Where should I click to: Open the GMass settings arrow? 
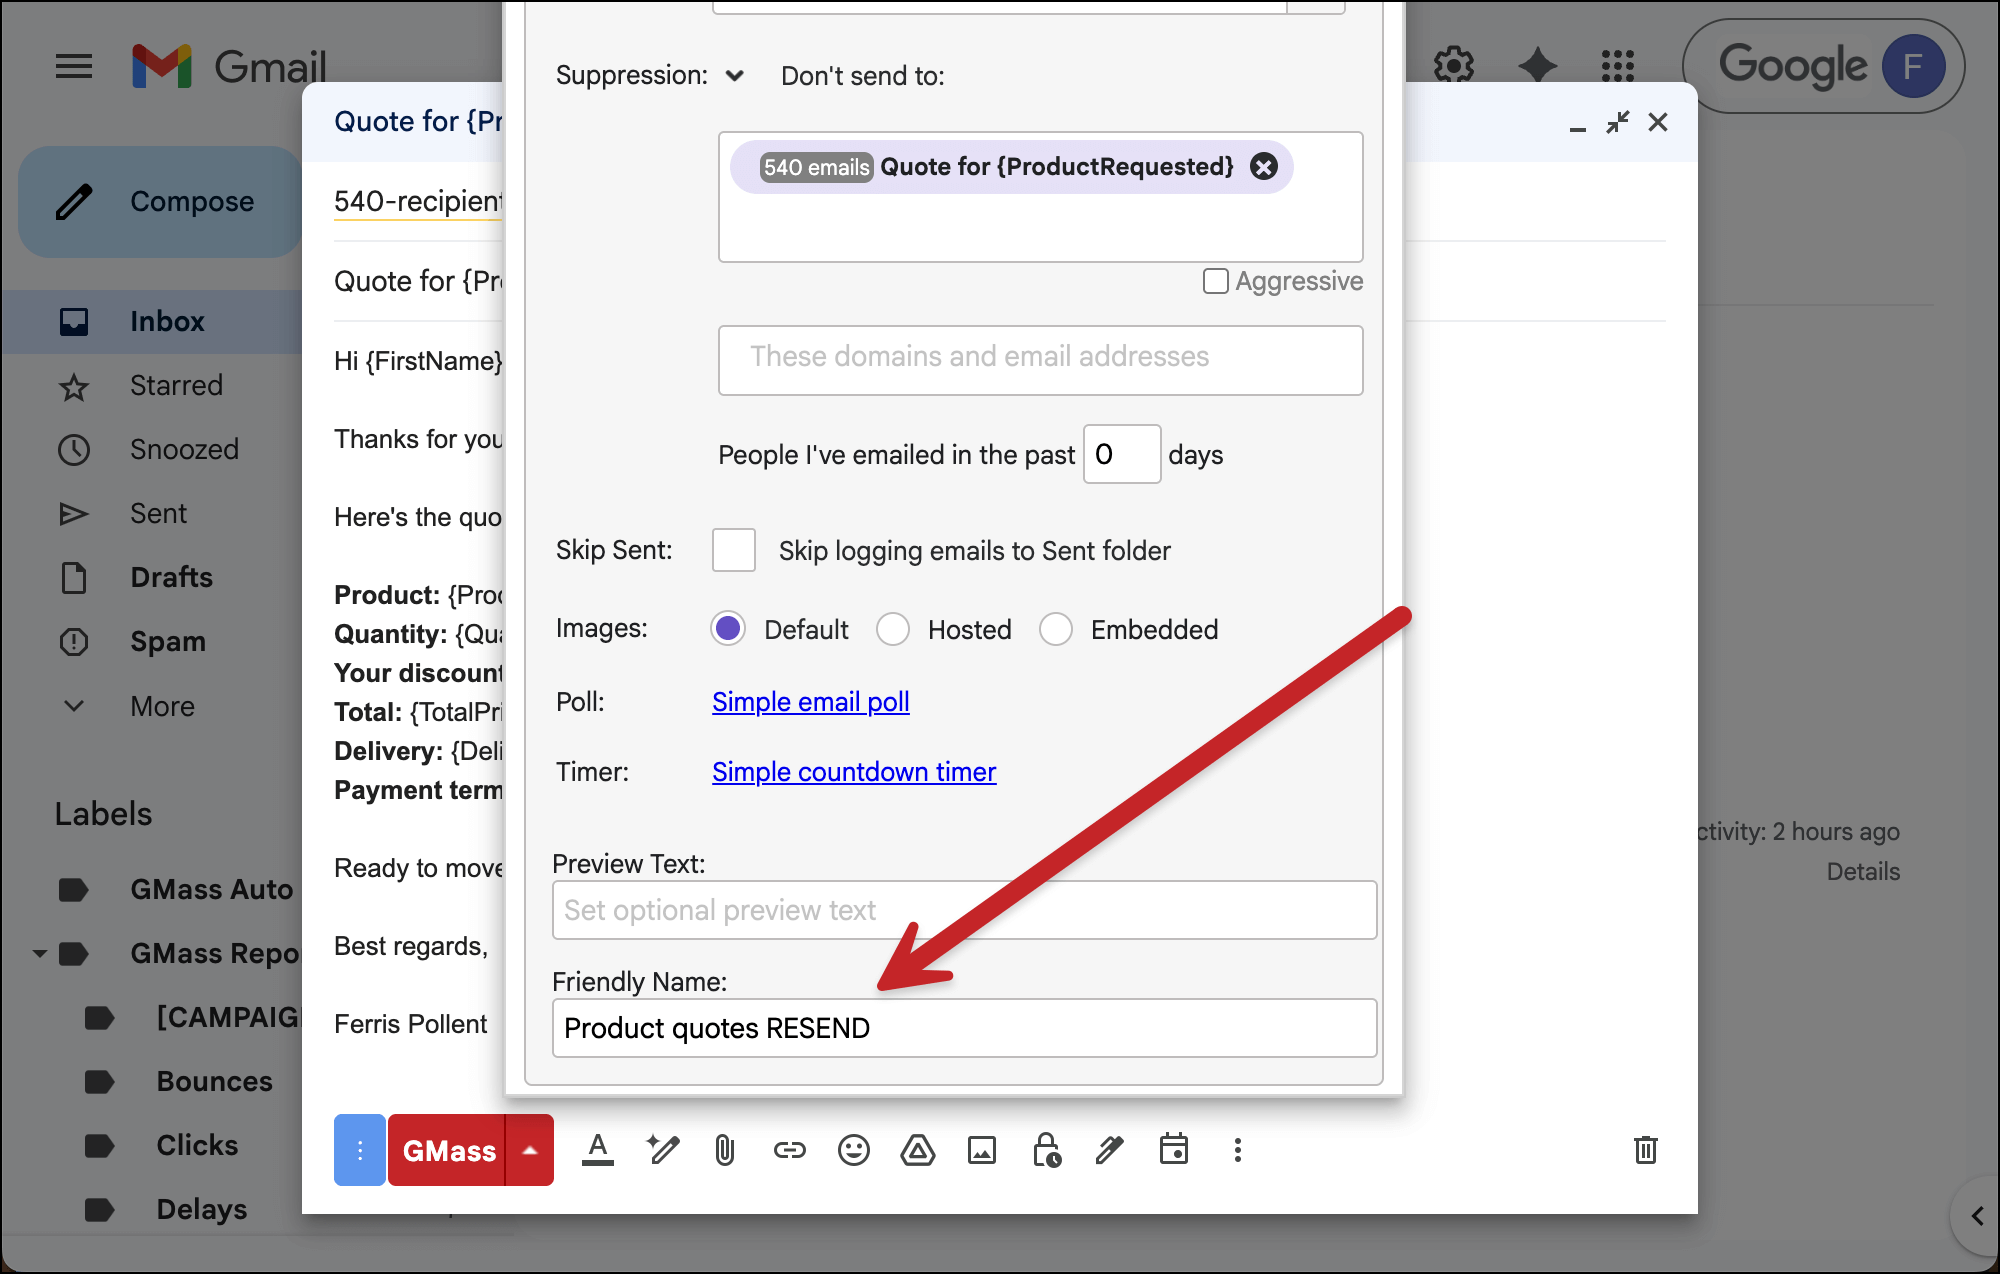530,1150
